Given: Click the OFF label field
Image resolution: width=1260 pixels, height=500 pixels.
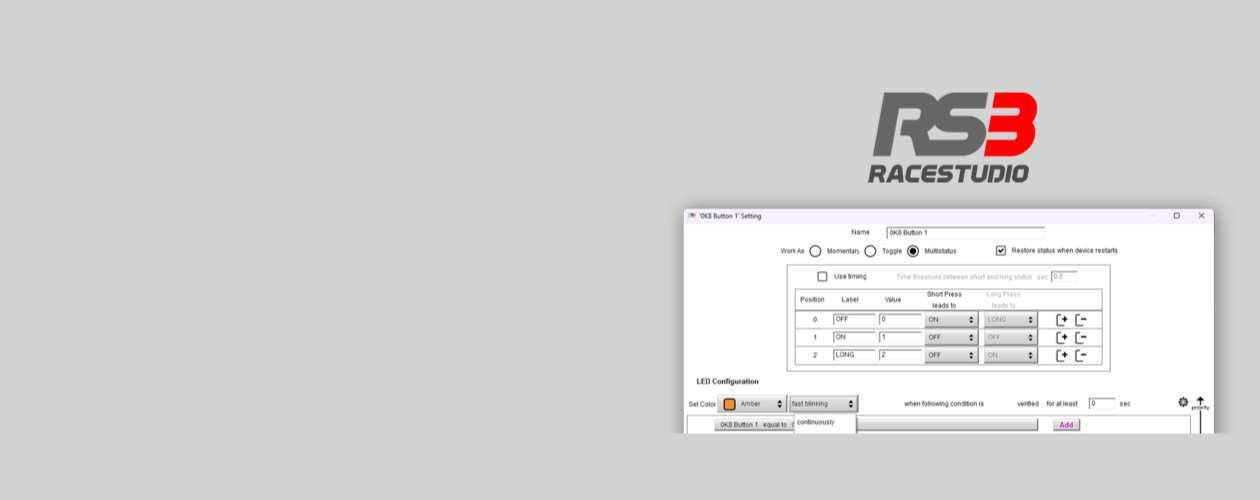Looking at the screenshot, I should click(854, 319).
